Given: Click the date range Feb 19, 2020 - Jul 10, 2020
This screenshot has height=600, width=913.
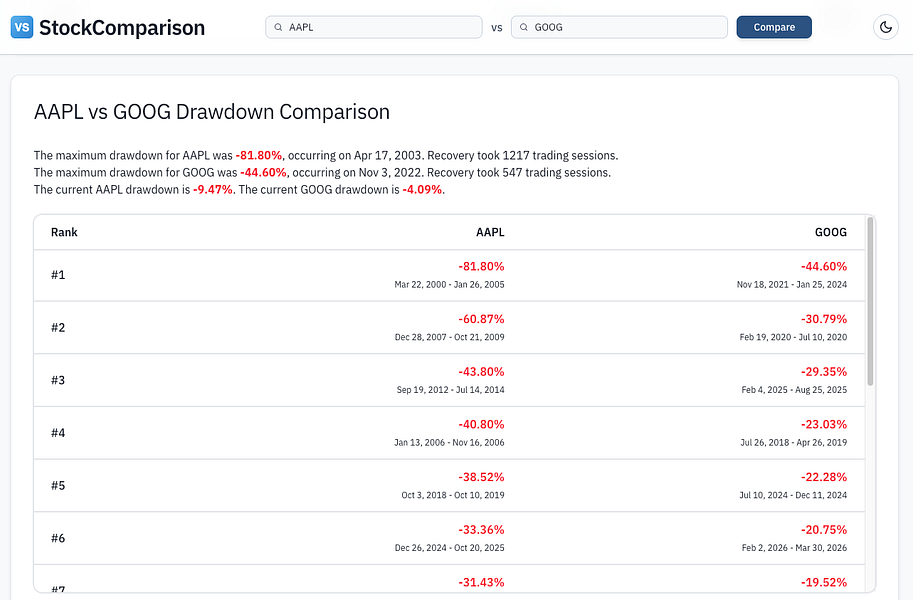Looking at the screenshot, I should click(793, 337).
